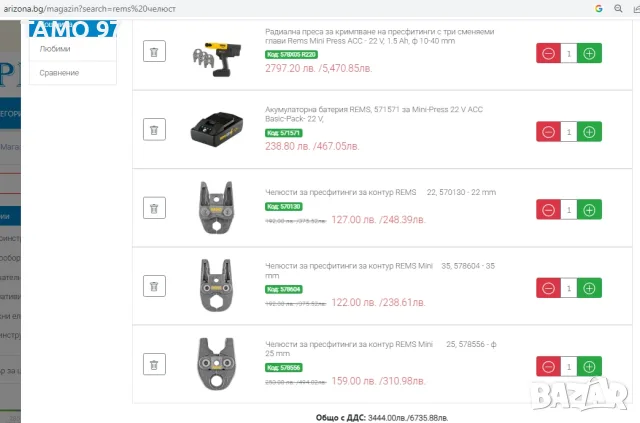Open the Rems Mini Press ACC product title
This screenshot has width=640, height=423.
click(x=380, y=36)
